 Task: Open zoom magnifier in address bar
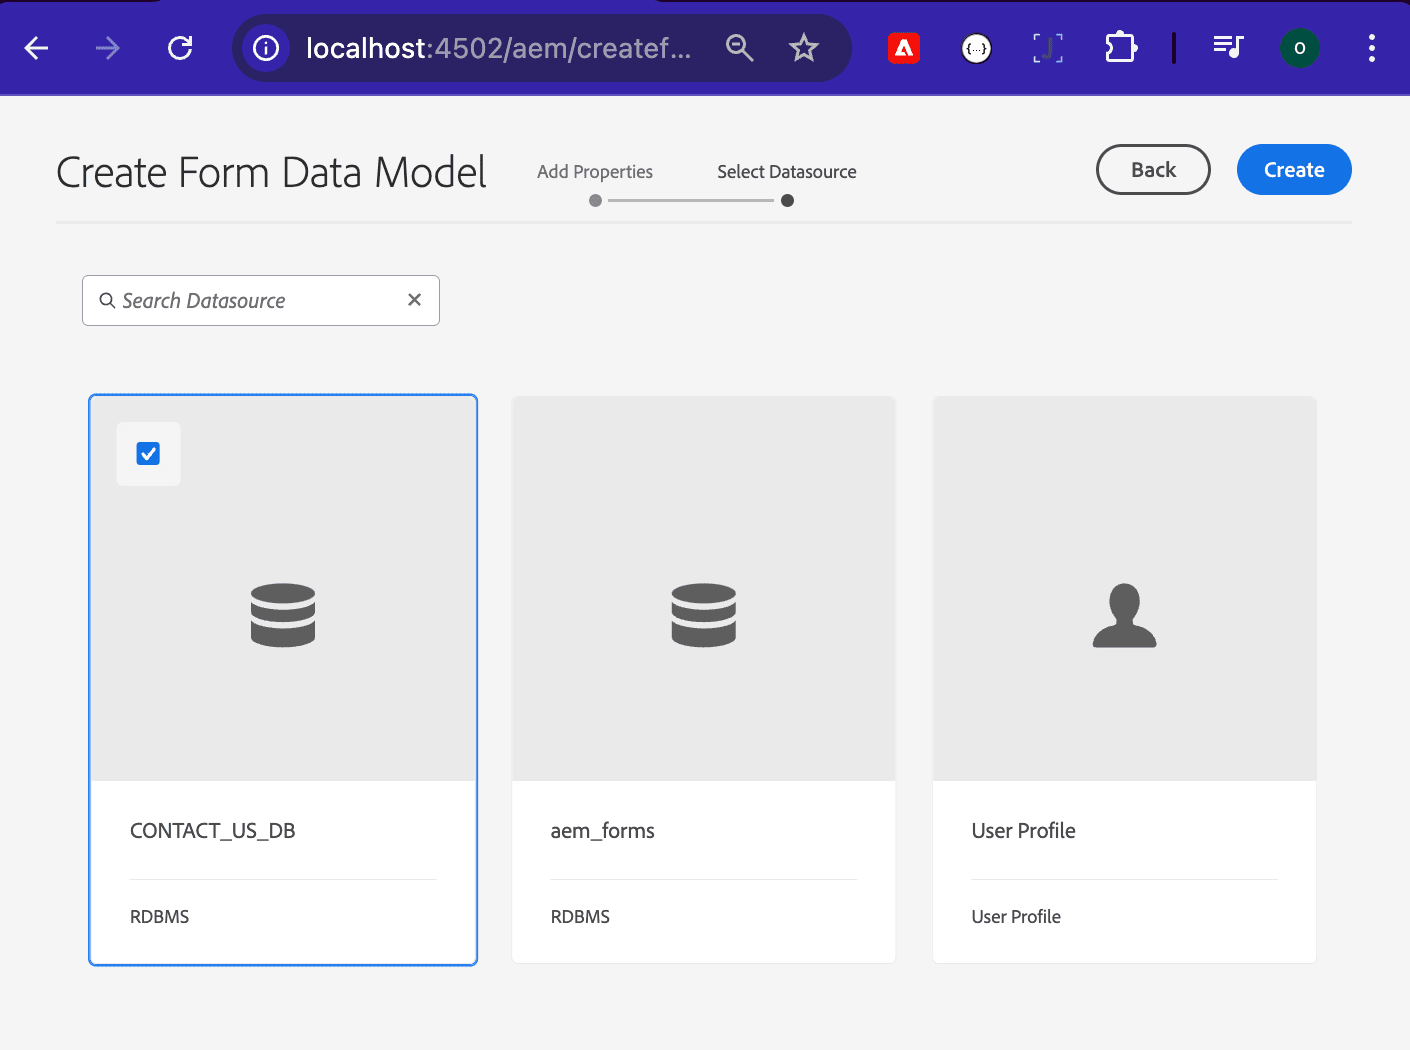click(x=739, y=48)
